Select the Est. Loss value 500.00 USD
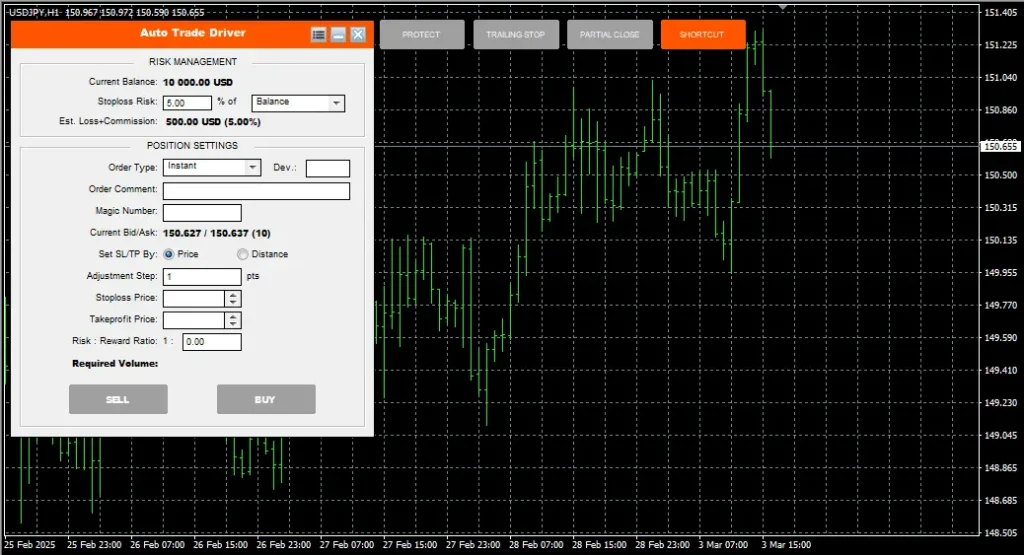The height and width of the screenshot is (555, 1024). coord(213,122)
